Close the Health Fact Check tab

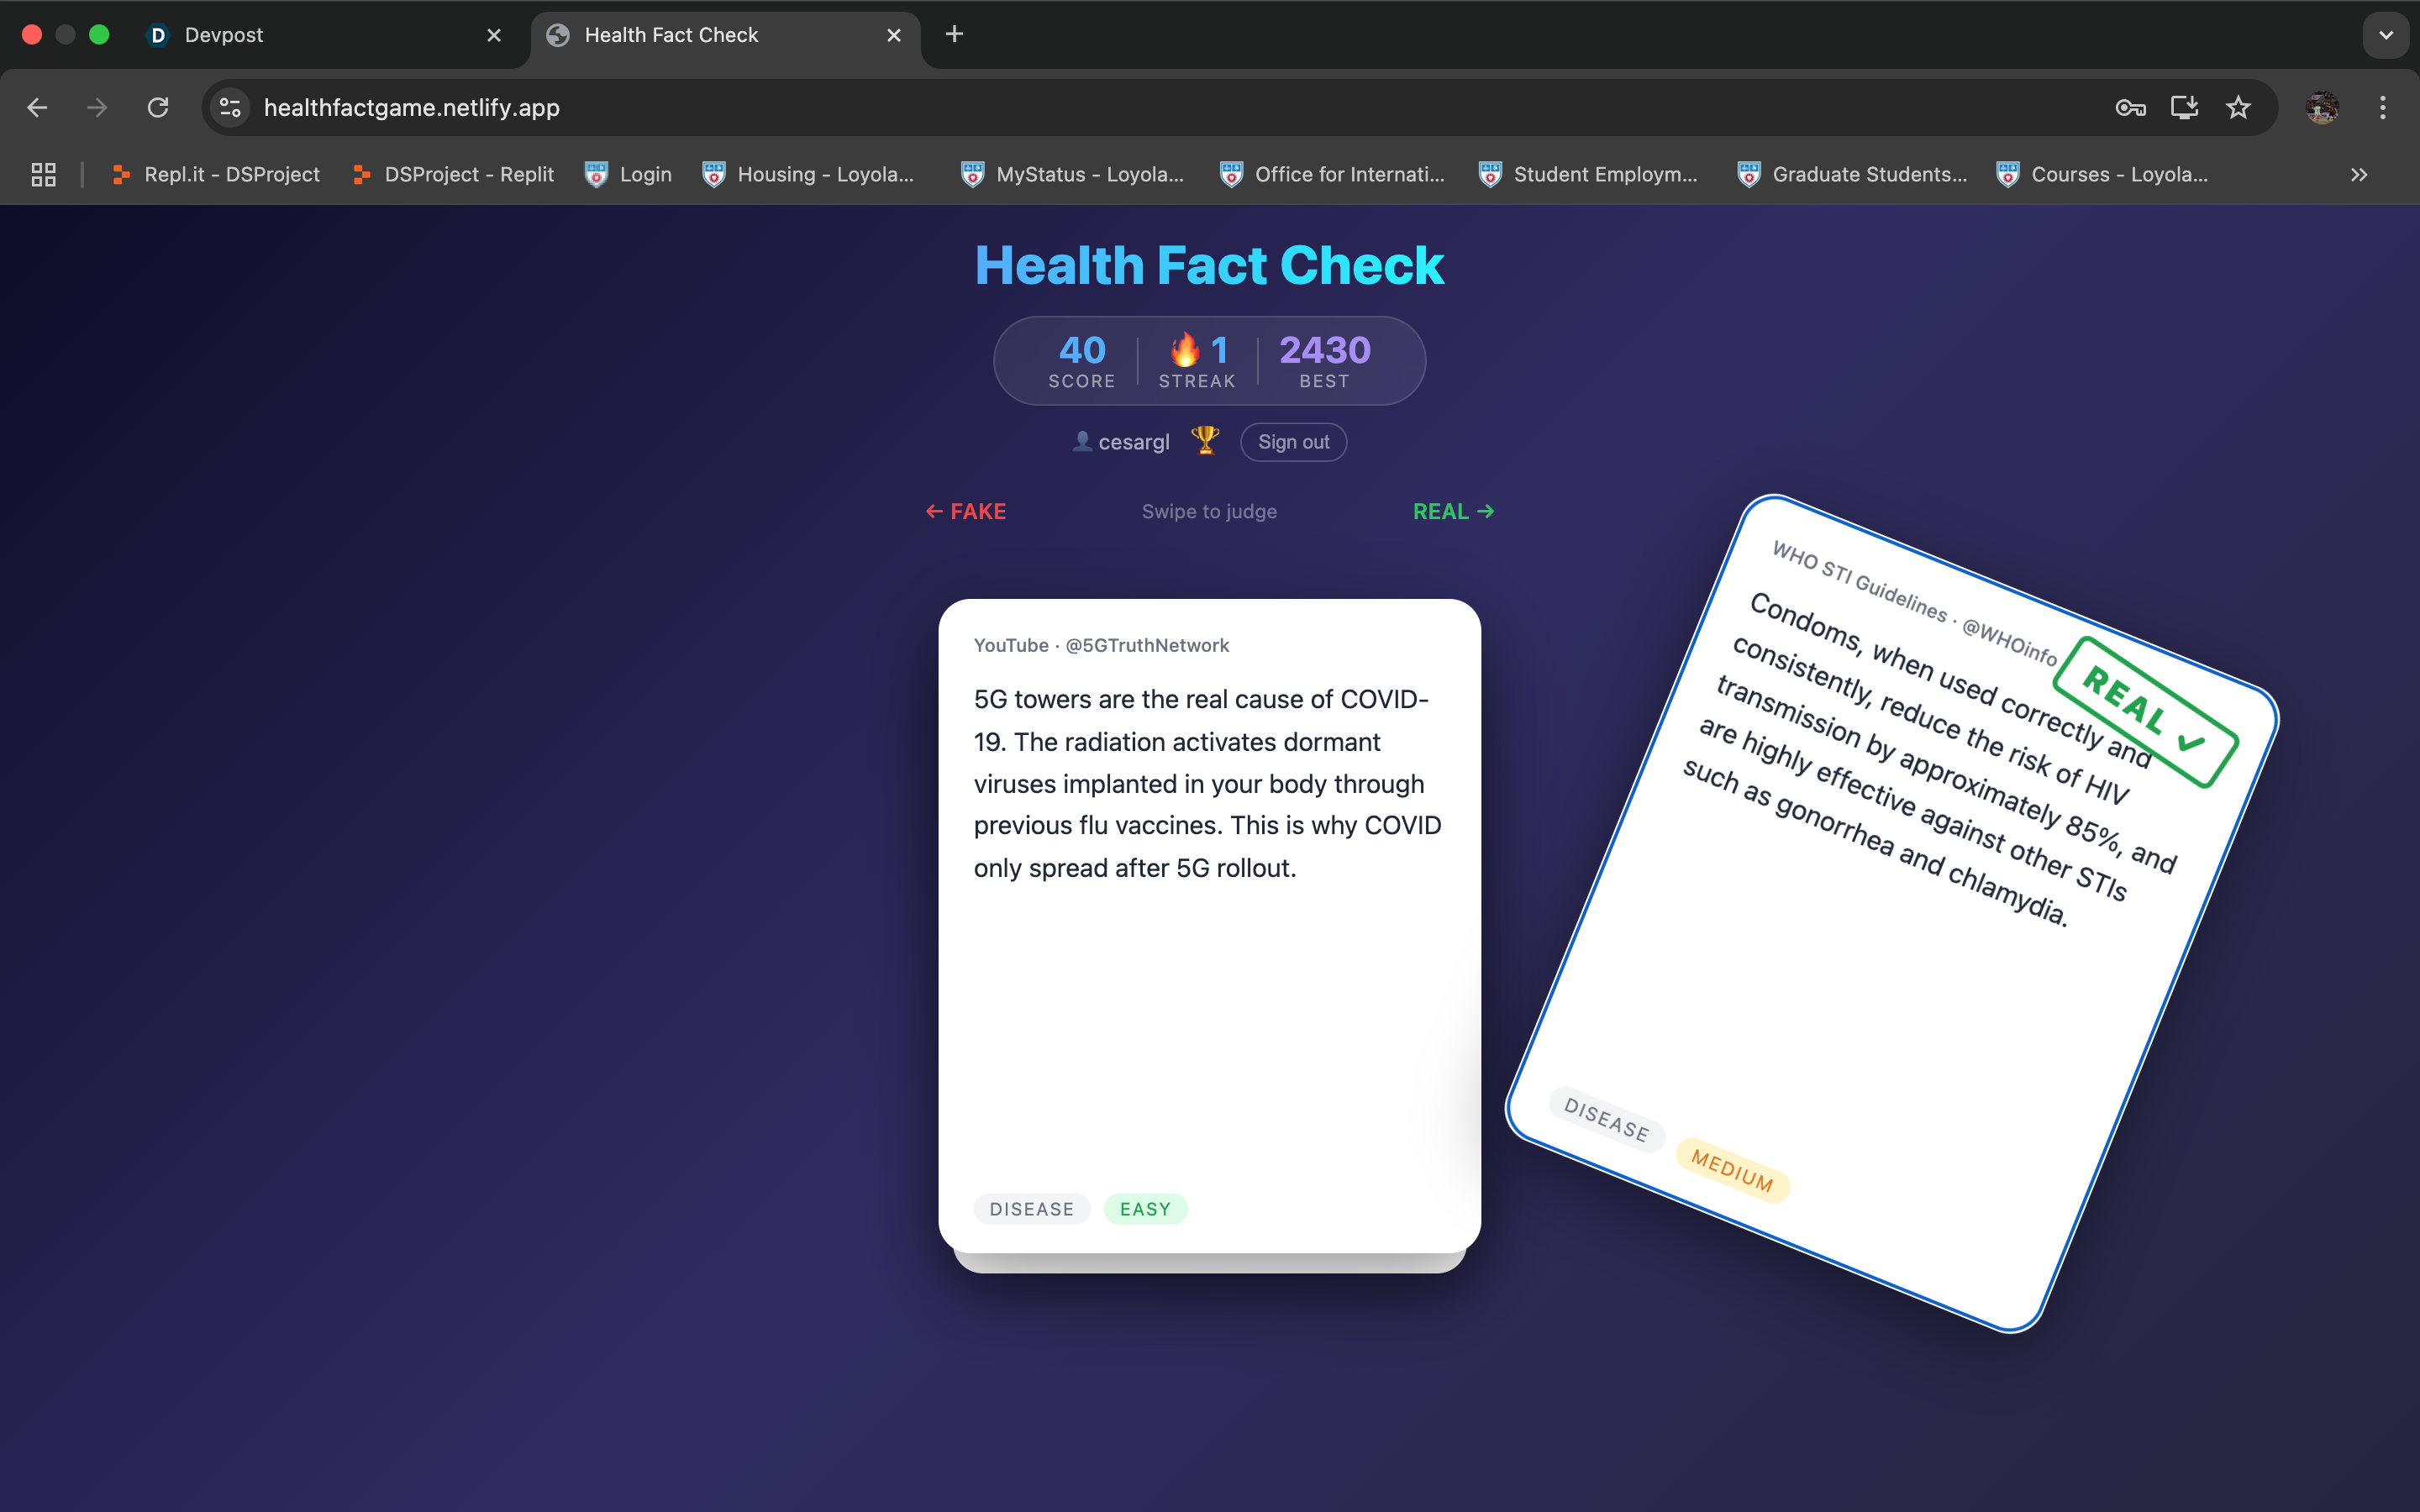click(894, 35)
